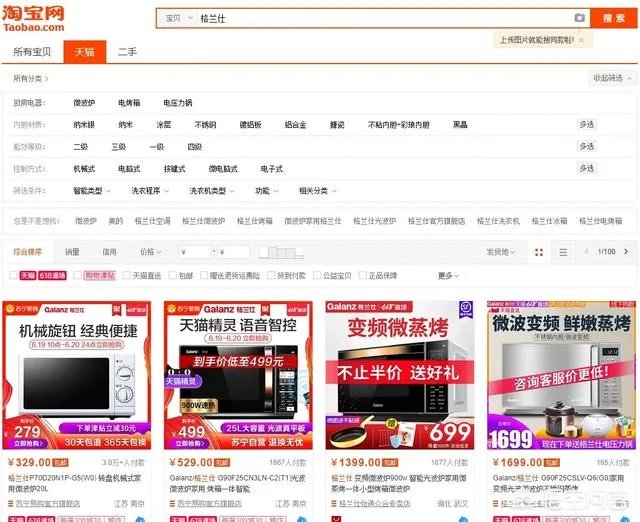
Task: Open camera image search icon
Action: point(579,18)
